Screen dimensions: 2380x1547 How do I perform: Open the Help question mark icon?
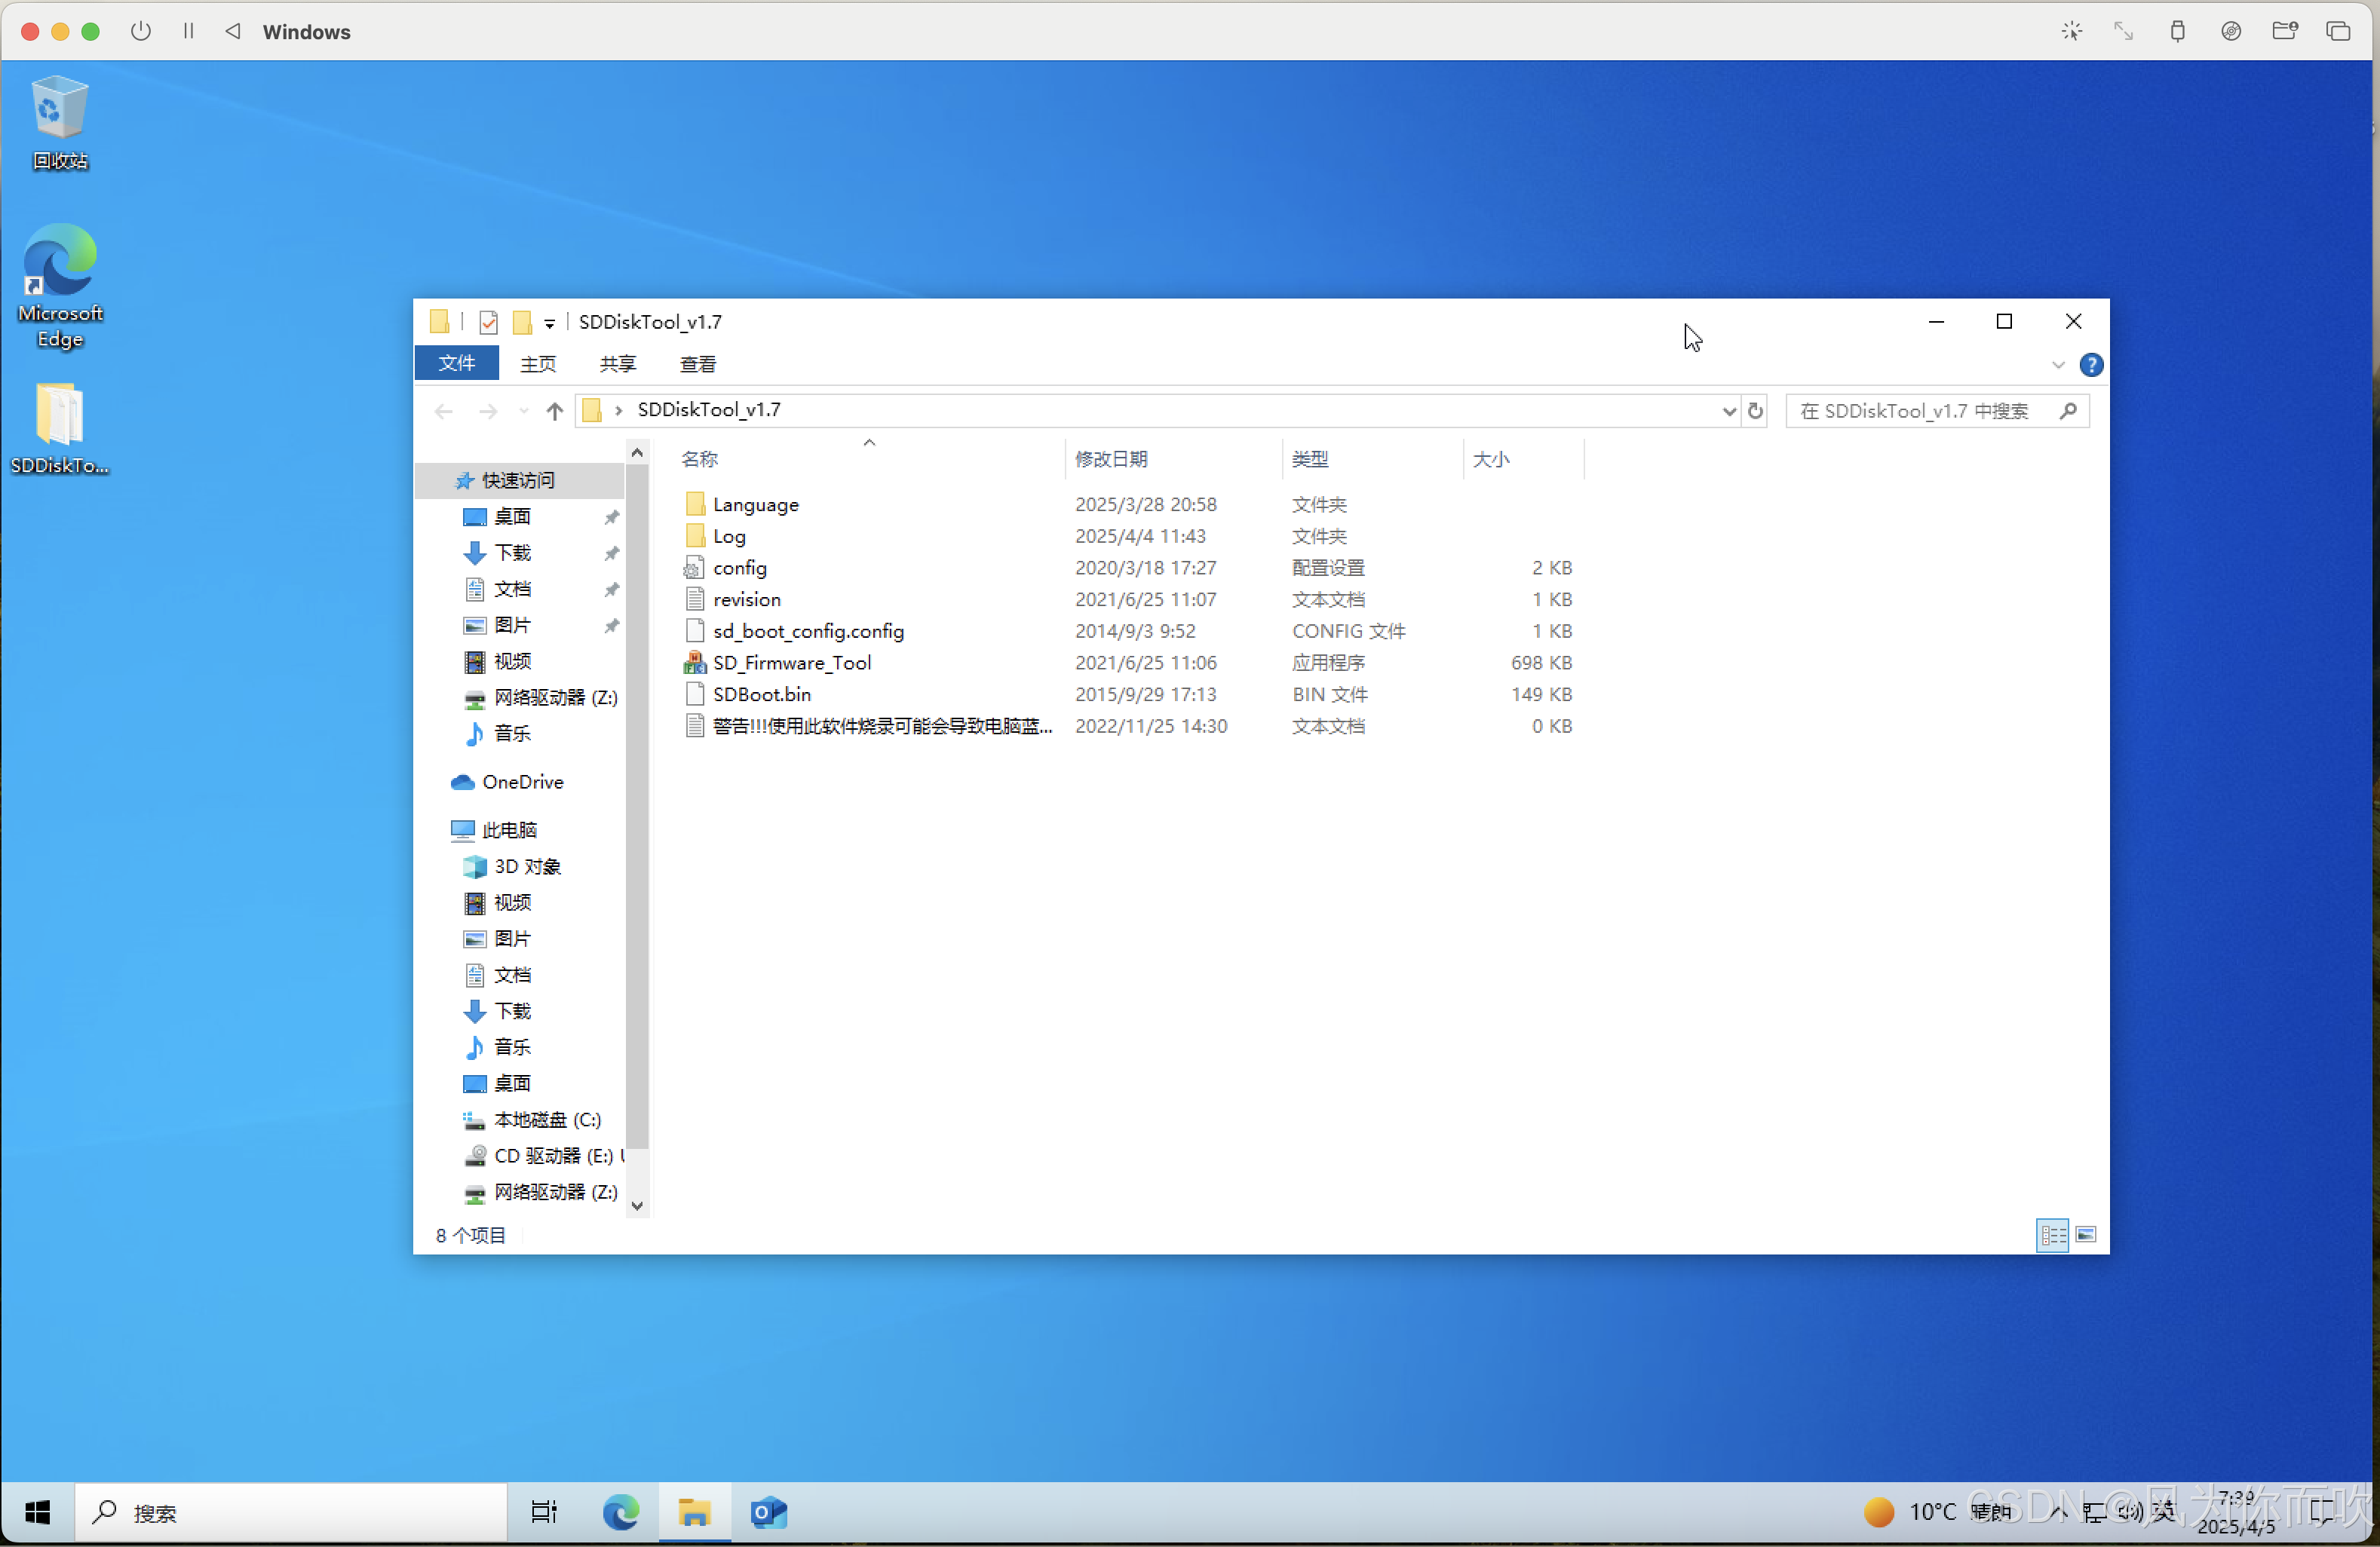coord(2090,365)
